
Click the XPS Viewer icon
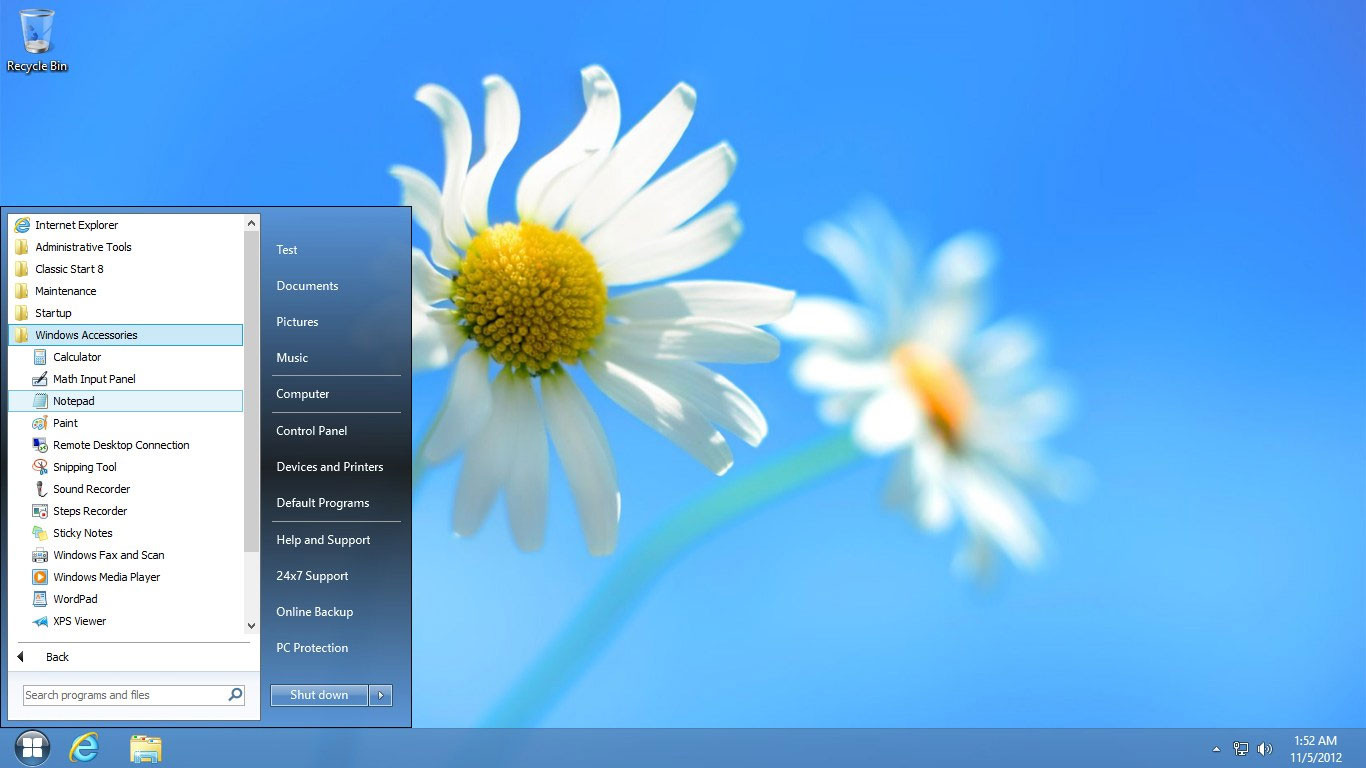40,621
